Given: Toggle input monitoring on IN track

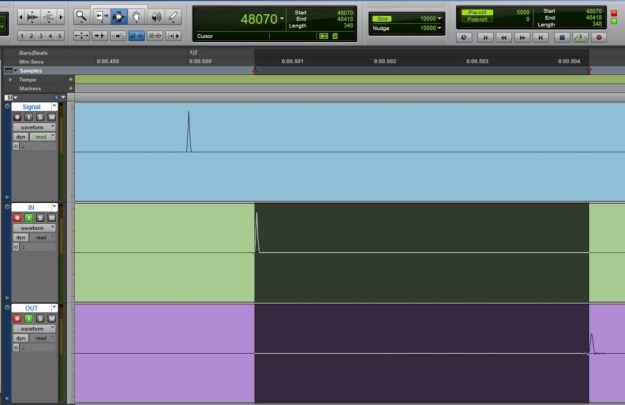Looking at the screenshot, I should coord(29,218).
